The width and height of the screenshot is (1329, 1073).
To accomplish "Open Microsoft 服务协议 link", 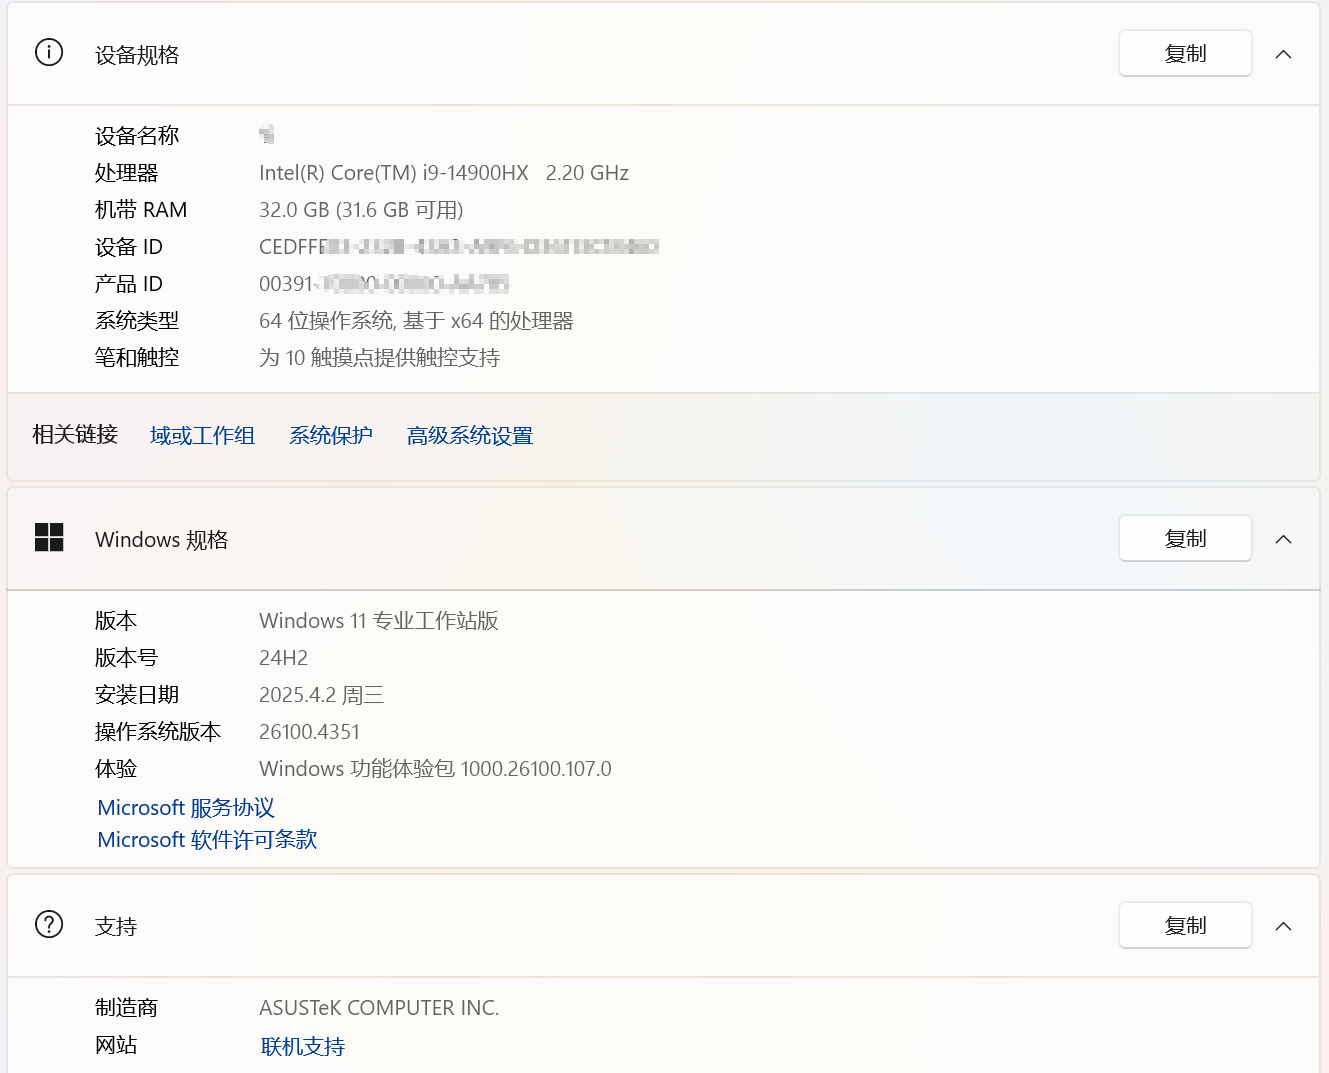I will coord(186,807).
